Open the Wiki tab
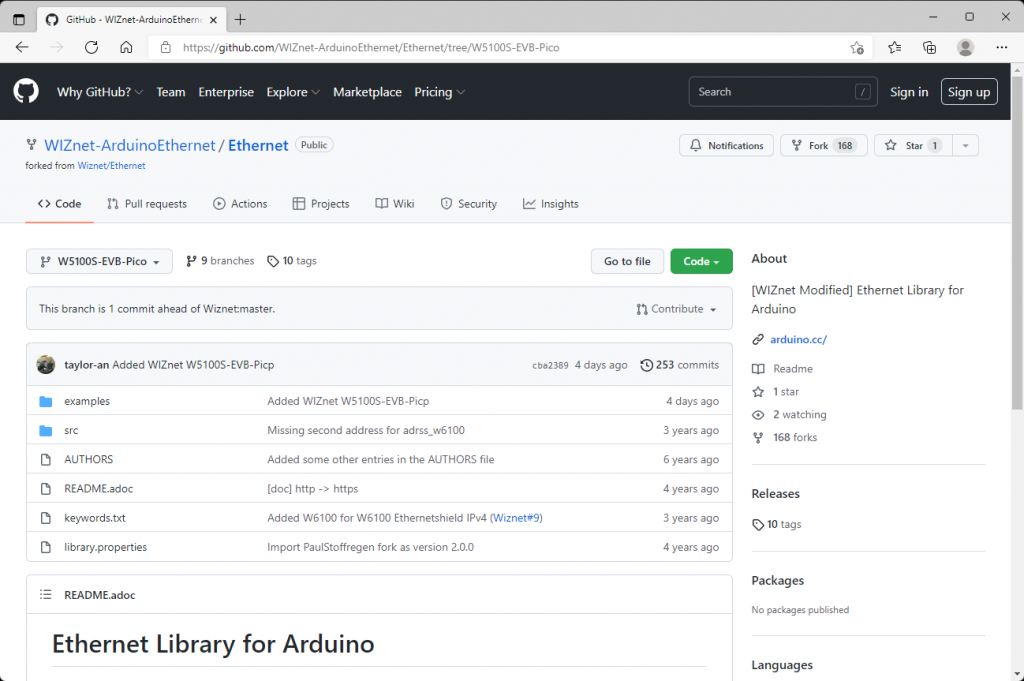The image size is (1024, 681). click(395, 204)
